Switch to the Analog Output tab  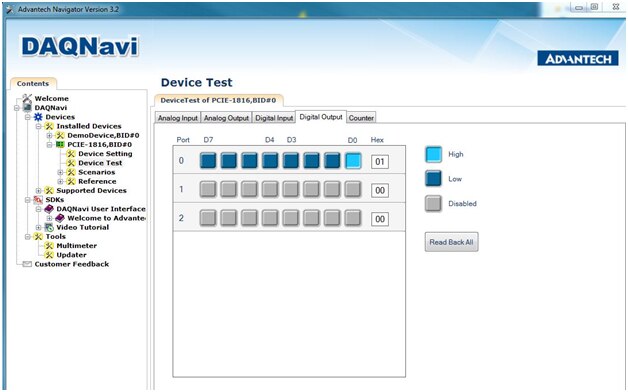pos(226,118)
